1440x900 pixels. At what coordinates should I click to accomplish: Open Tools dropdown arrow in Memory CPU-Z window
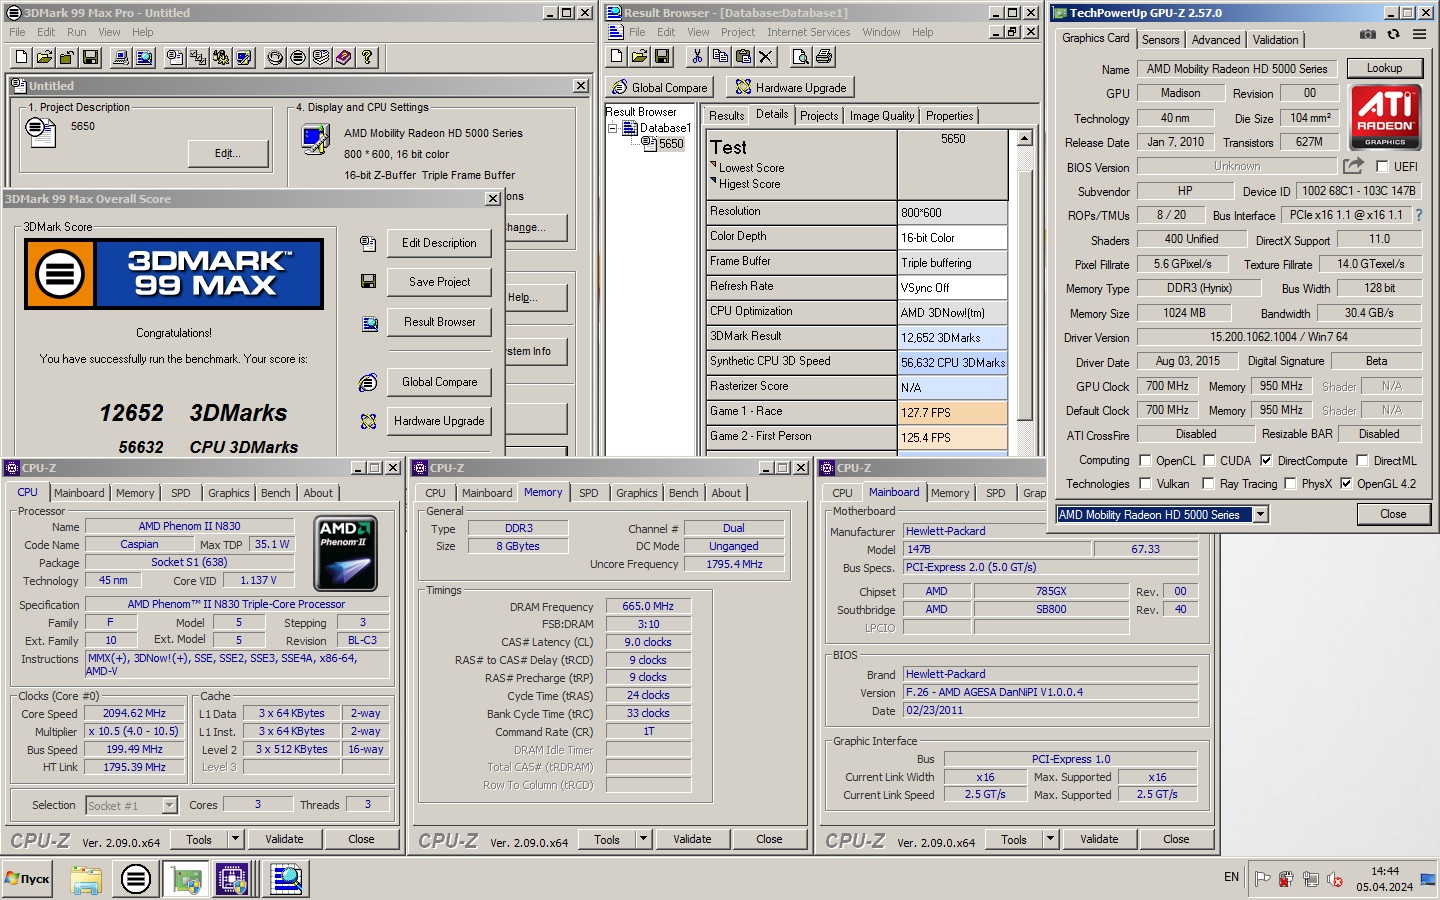(644, 839)
